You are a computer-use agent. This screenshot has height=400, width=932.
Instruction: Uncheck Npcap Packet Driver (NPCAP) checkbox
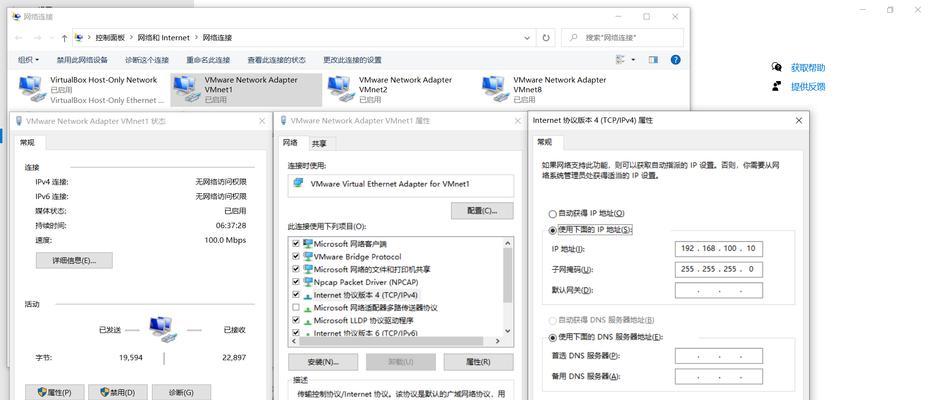(x=296, y=282)
